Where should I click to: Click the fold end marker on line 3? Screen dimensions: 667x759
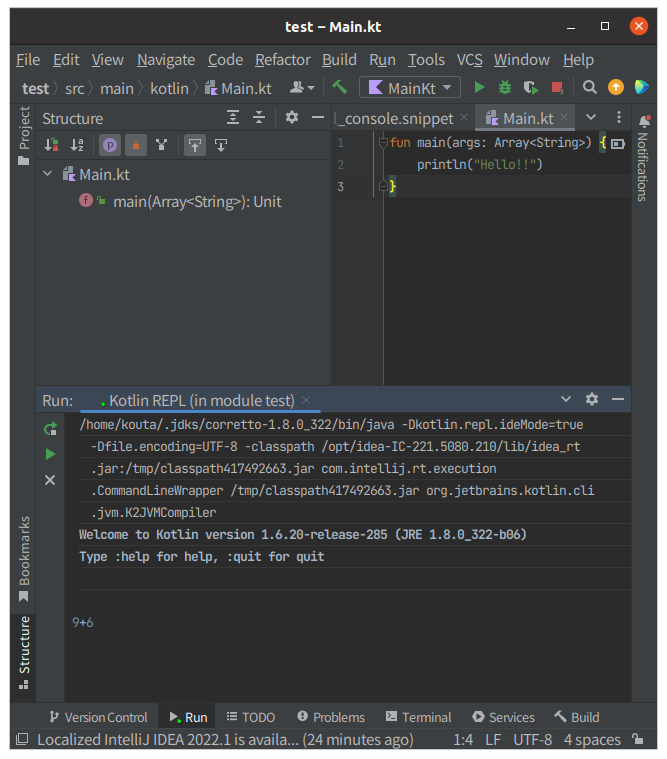click(383, 186)
